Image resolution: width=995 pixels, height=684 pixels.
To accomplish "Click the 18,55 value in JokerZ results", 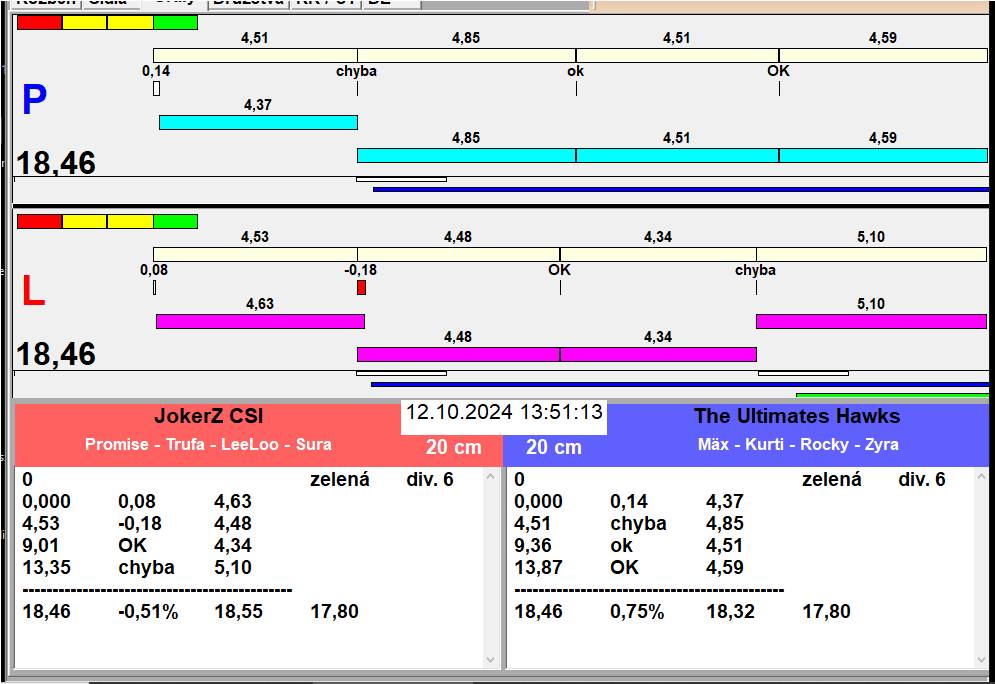I will [239, 612].
